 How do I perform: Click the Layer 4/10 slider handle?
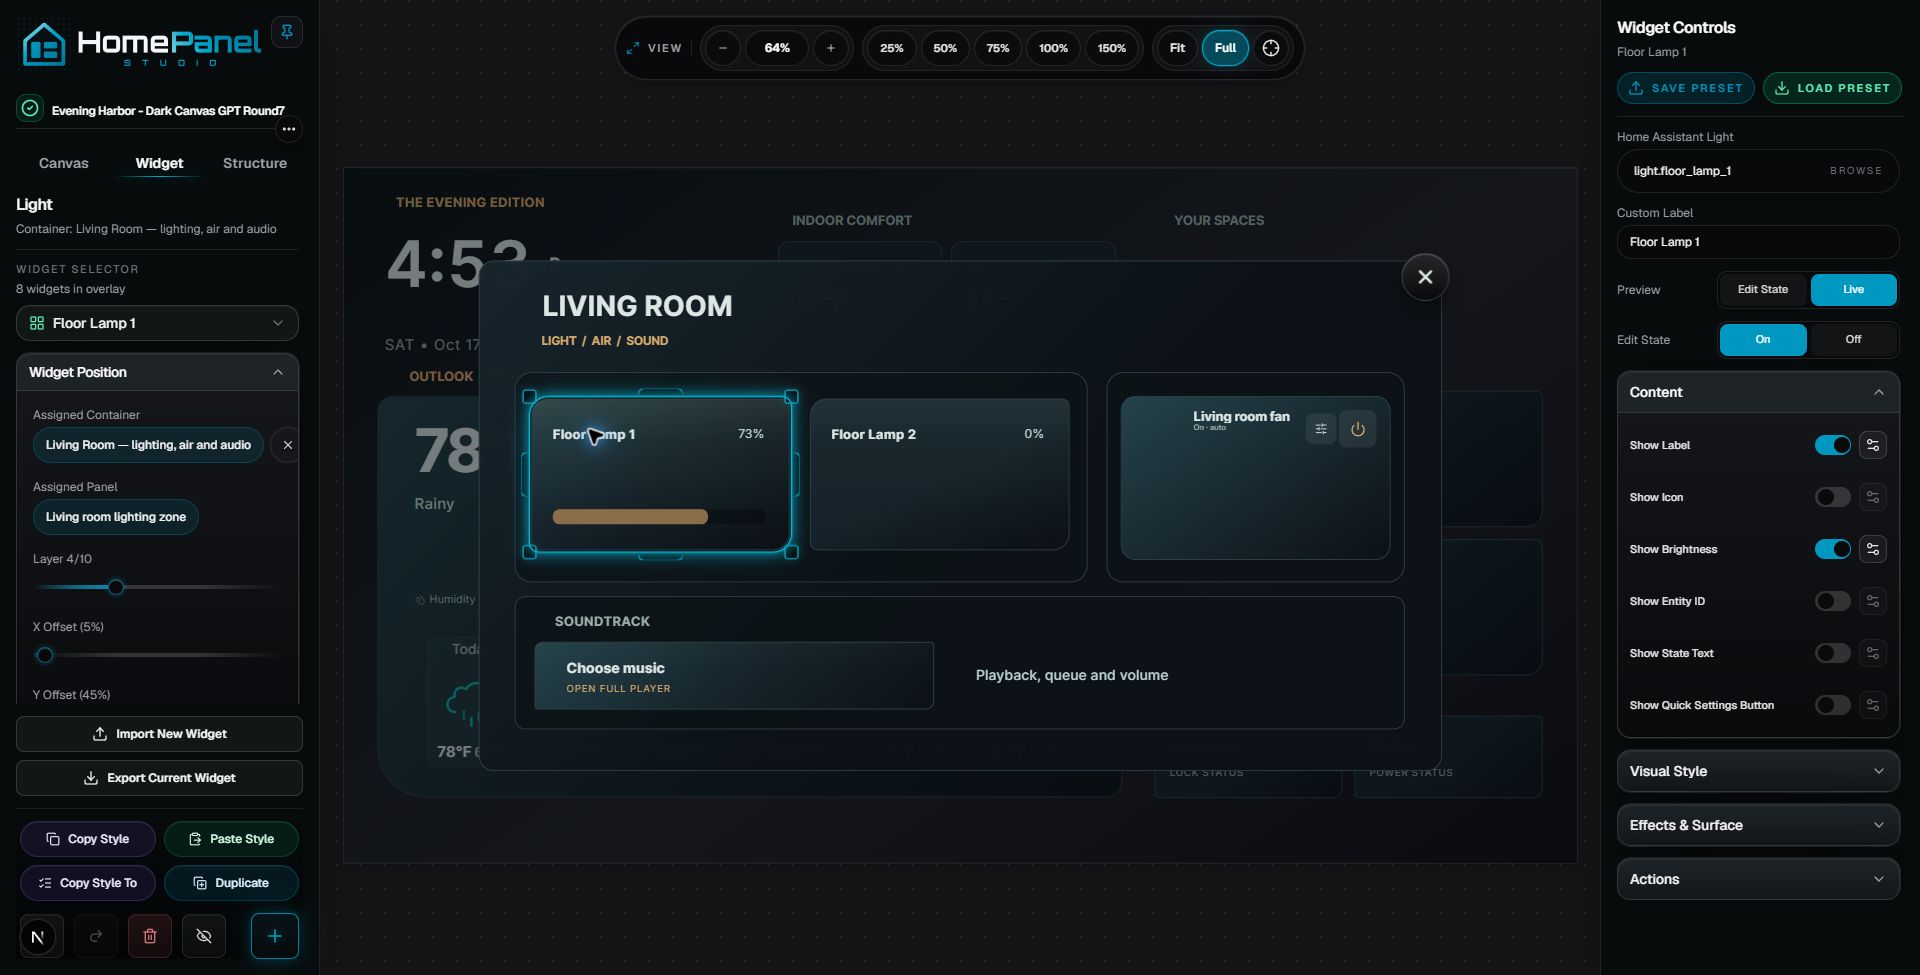point(116,587)
